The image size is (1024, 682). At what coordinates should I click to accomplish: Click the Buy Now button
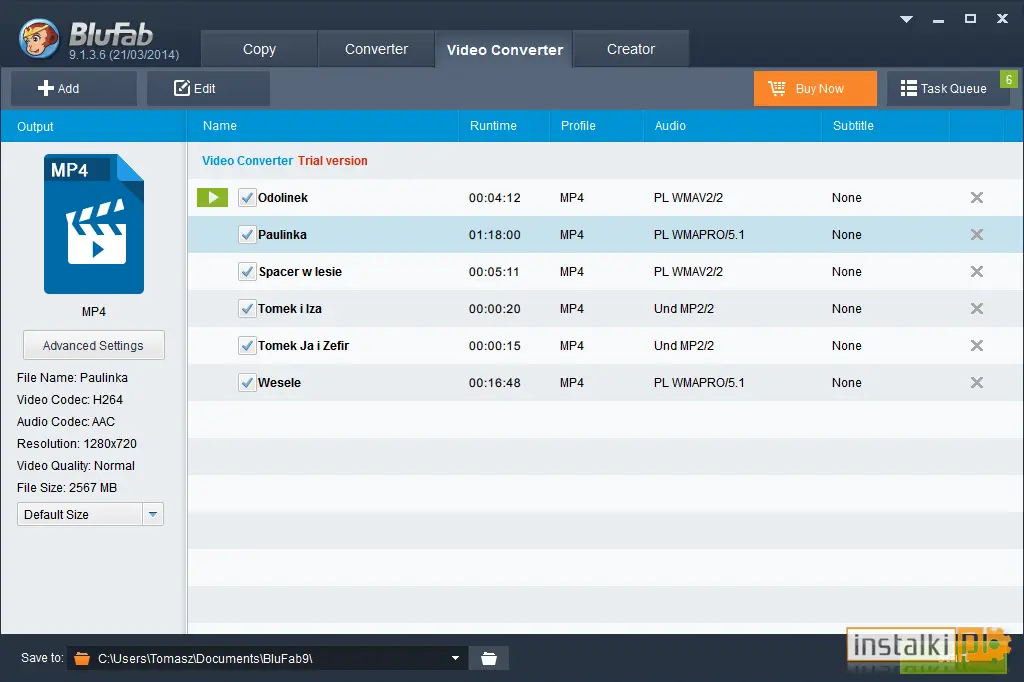[815, 88]
